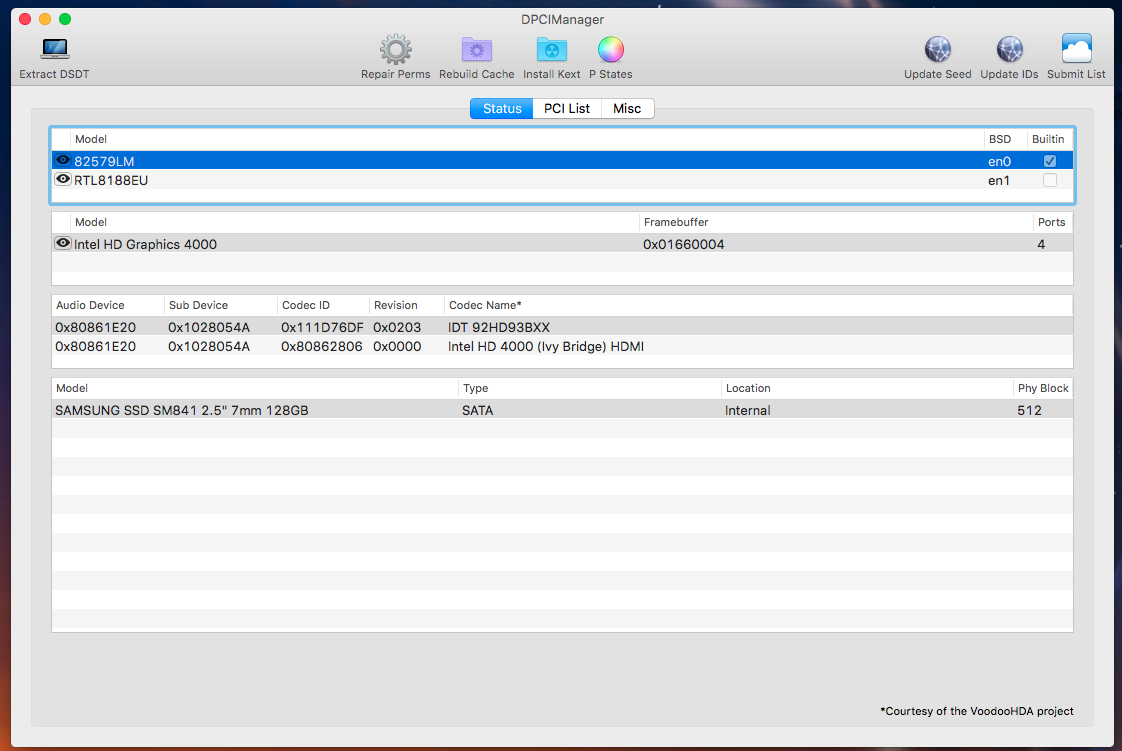
Task: Select the Status tab
Action: tap(502, 108)
